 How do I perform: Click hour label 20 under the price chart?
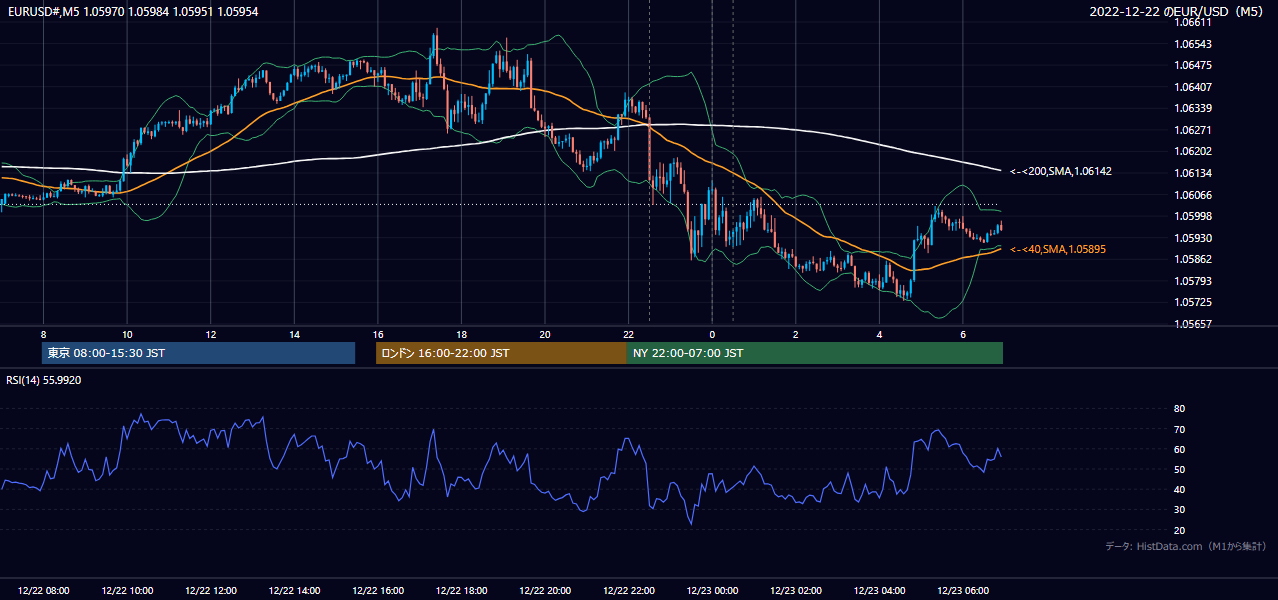coord(545,334)
